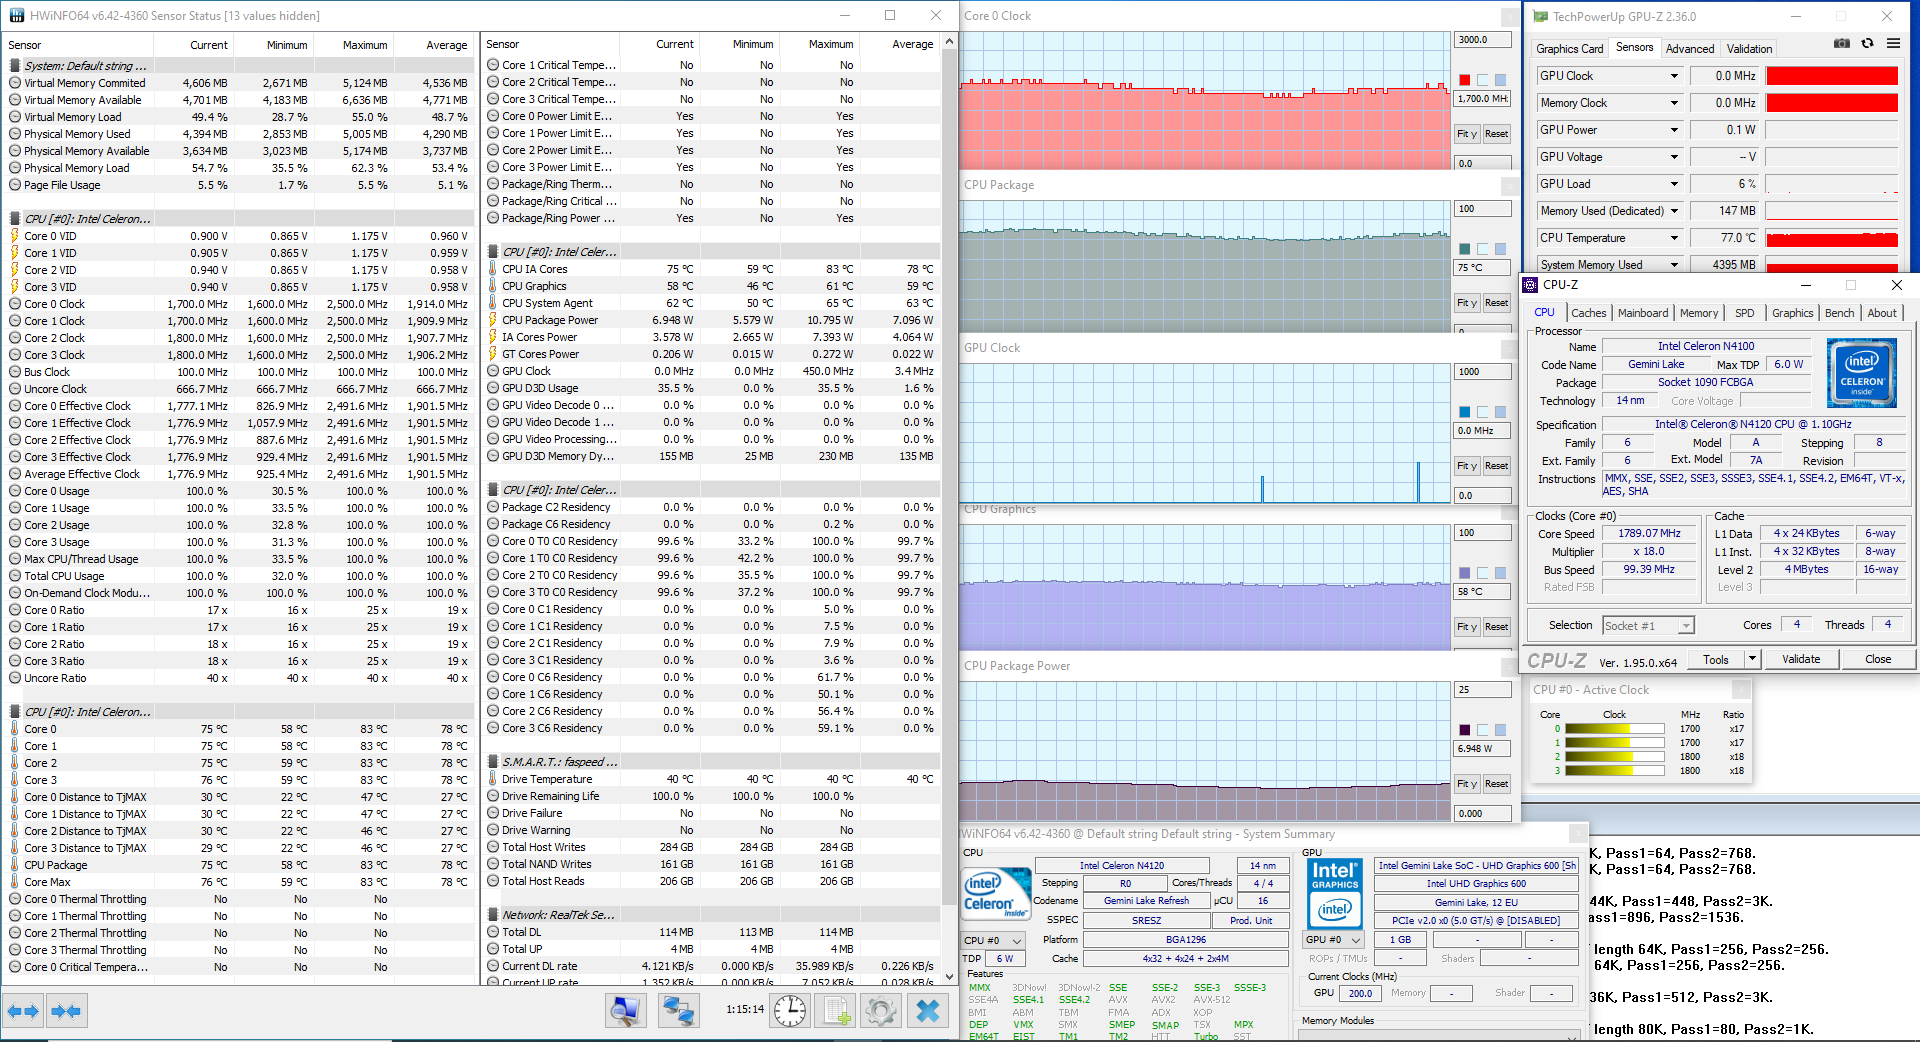Click the chip icon of the S.M.A.R.T. group header
The height and width of the screenshot is (1042, 1920).
click(493, 762)
